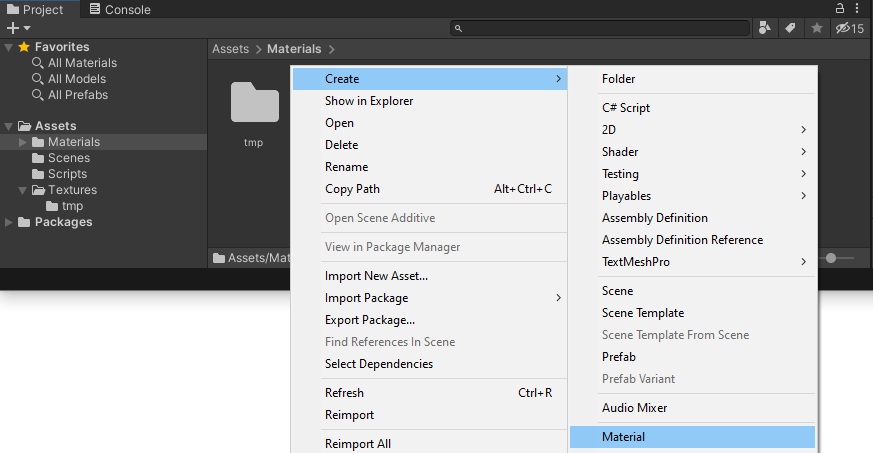
Task: Click Show in Explorer menu entry
Action: click(x=369, y=101)
